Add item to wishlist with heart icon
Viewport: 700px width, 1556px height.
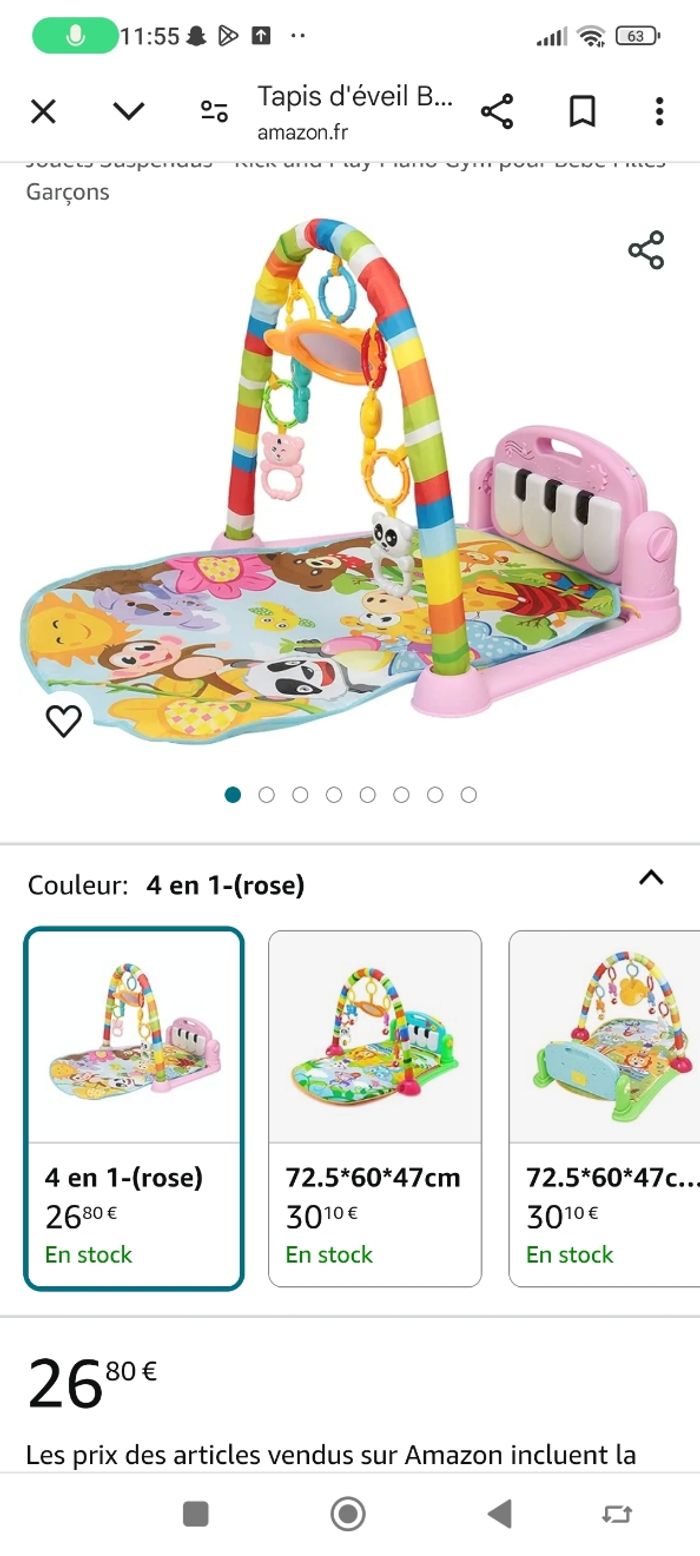click(64, 720)
